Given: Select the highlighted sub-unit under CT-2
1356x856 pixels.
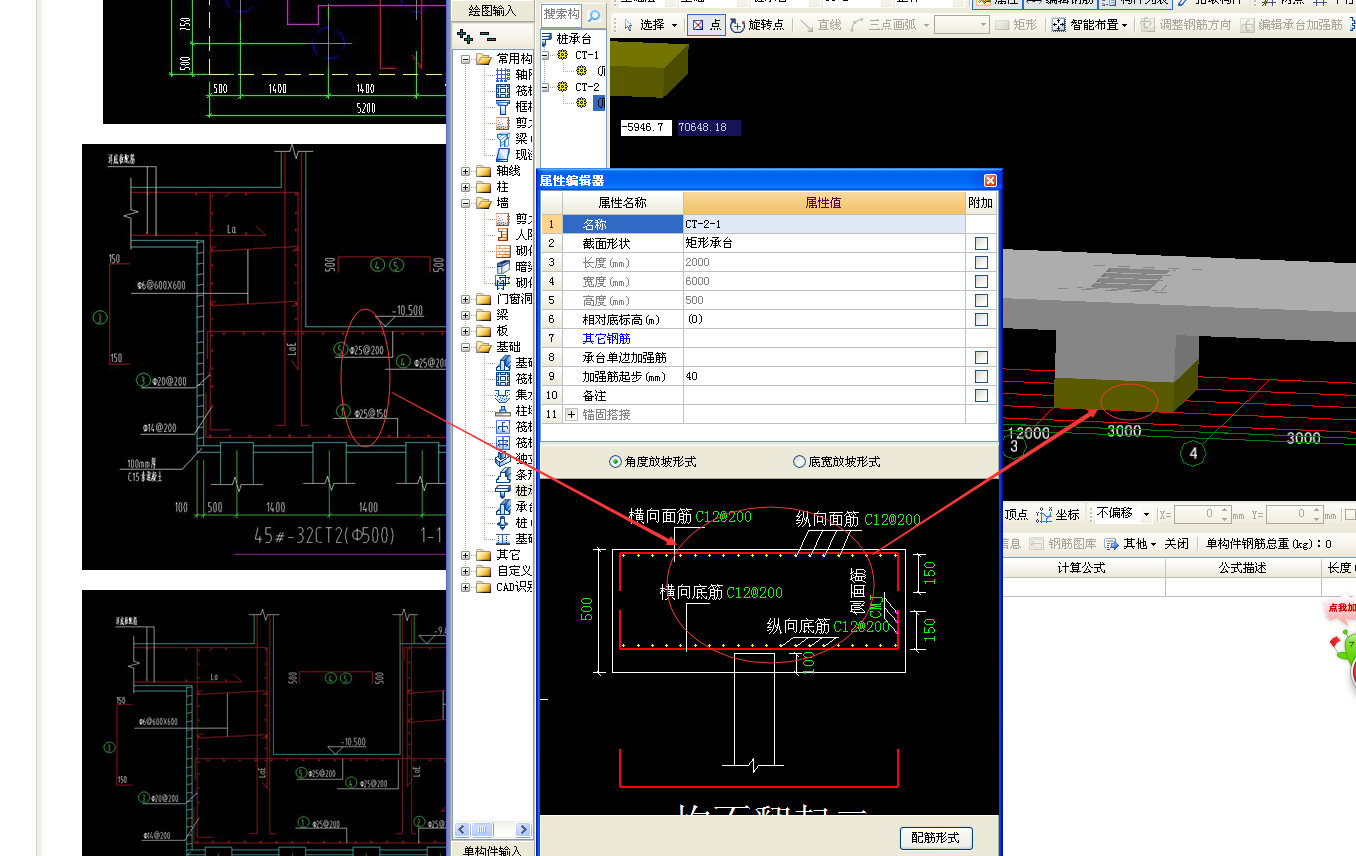Looking at the screenshot, I should click(x=599, y=102).
